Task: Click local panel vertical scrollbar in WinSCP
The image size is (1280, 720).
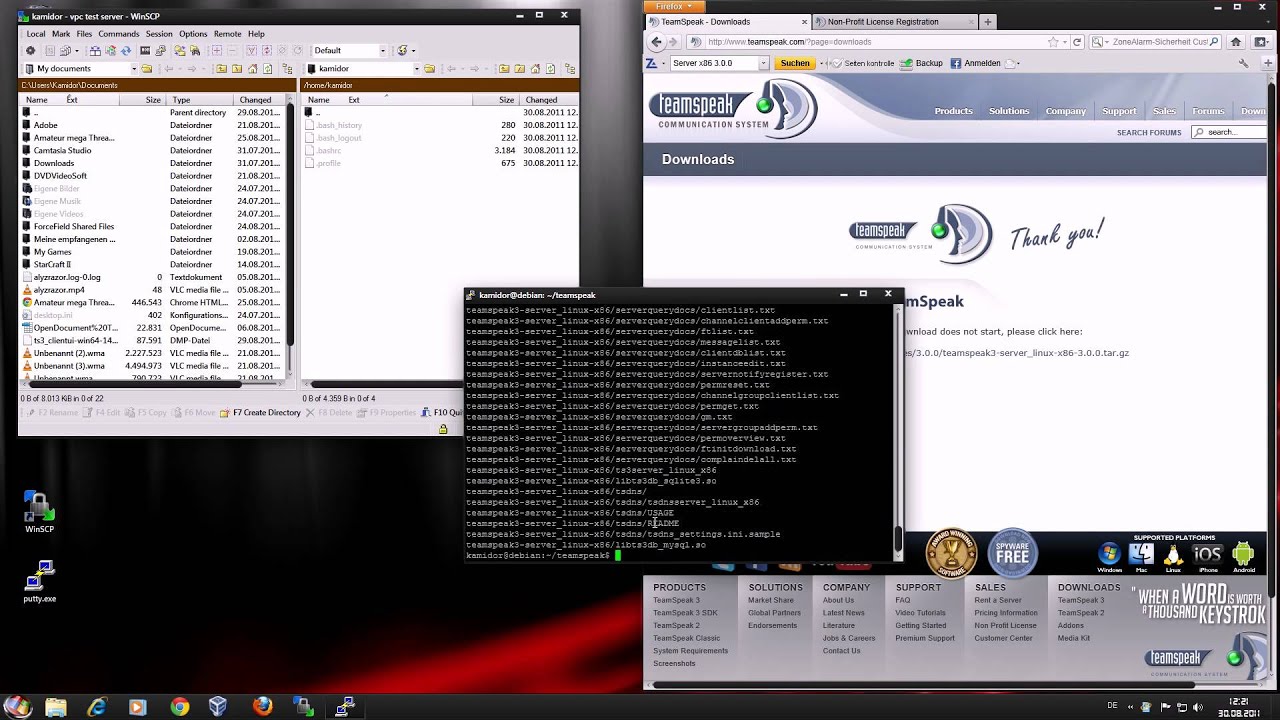Action: (x=291, y=240)
